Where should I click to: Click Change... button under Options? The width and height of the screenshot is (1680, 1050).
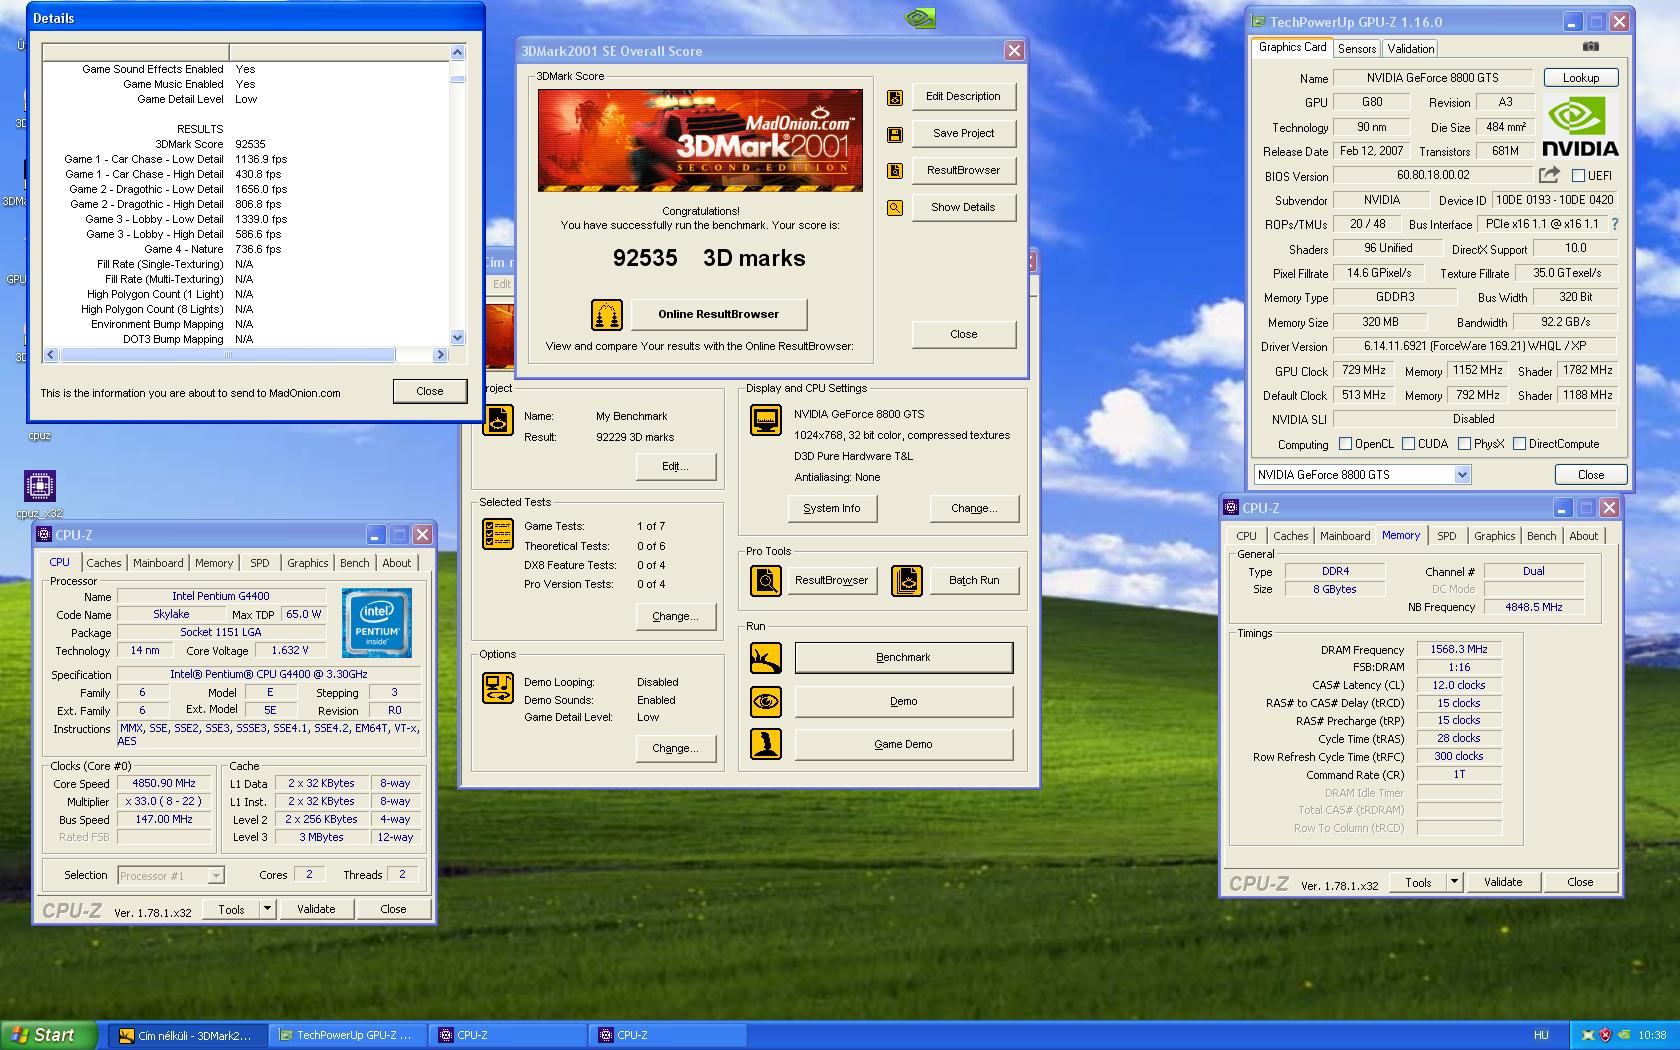(676, 748)
